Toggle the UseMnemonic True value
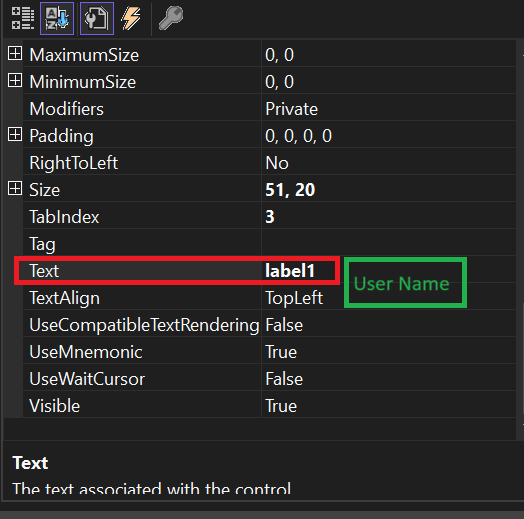Image resolution: width=524 pixels, height=519 pixels. tap(389, 351)
